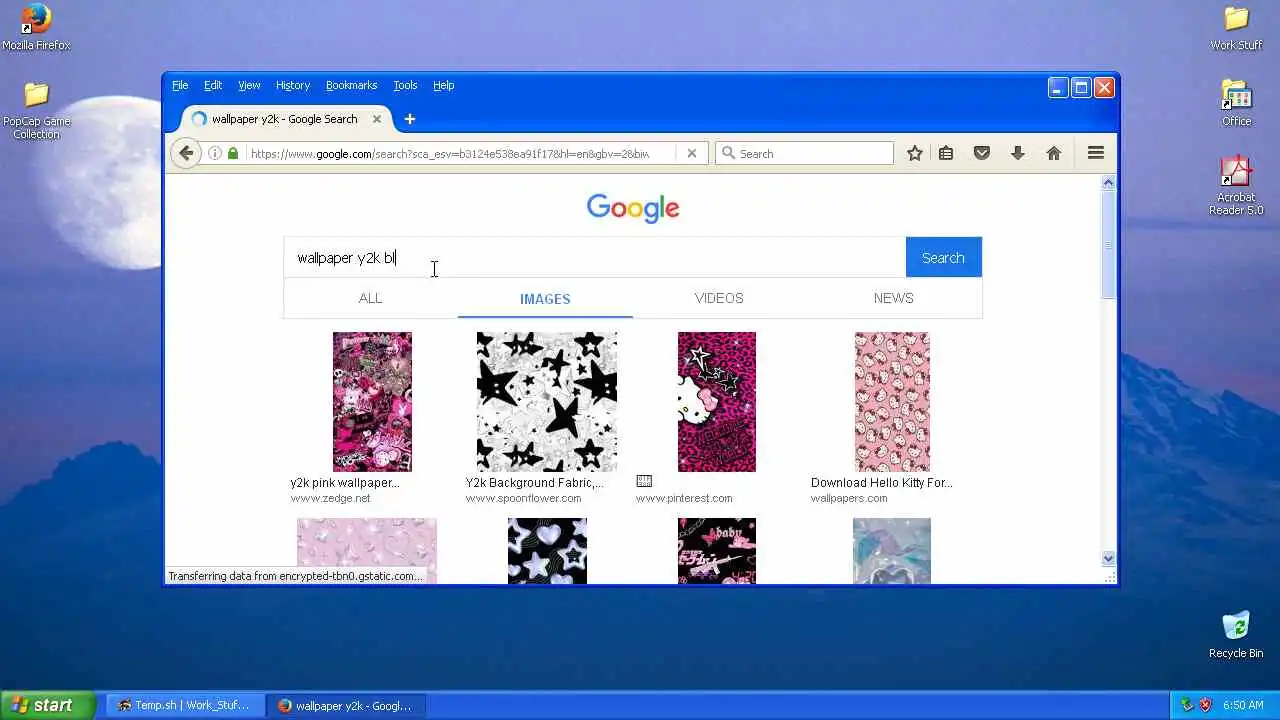Click scrollbar down arrow in browser
Image resolution: width=1280 pixels, height=720 pixels.
[1108, 559]
